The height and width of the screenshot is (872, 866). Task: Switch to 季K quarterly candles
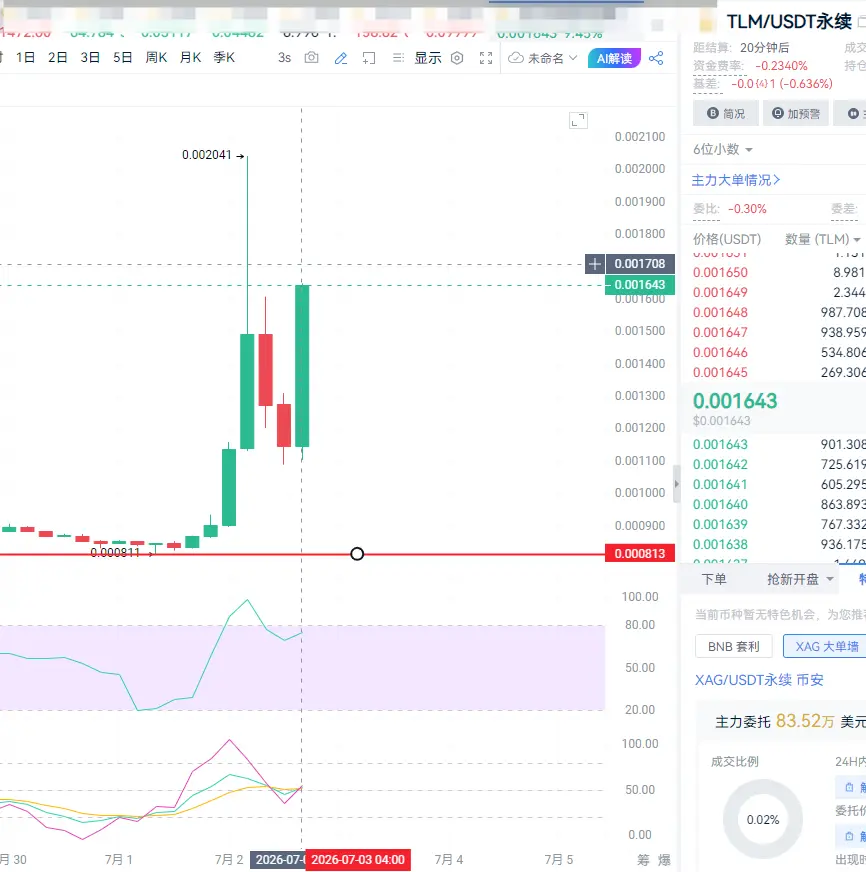224,57
